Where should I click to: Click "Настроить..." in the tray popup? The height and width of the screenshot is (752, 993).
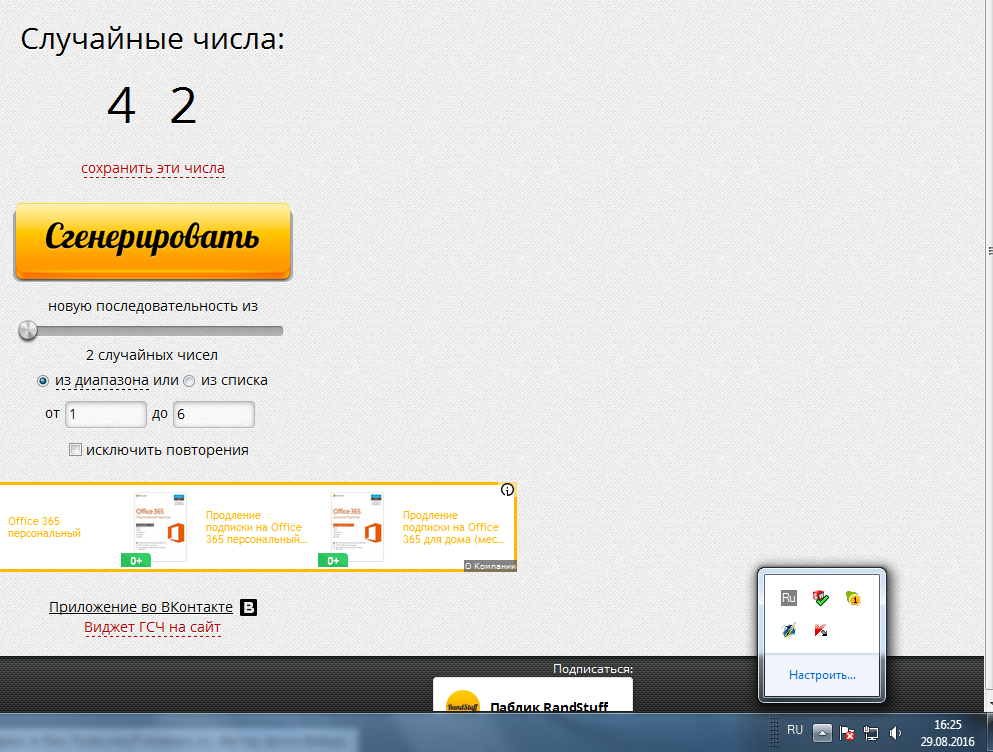822,675
